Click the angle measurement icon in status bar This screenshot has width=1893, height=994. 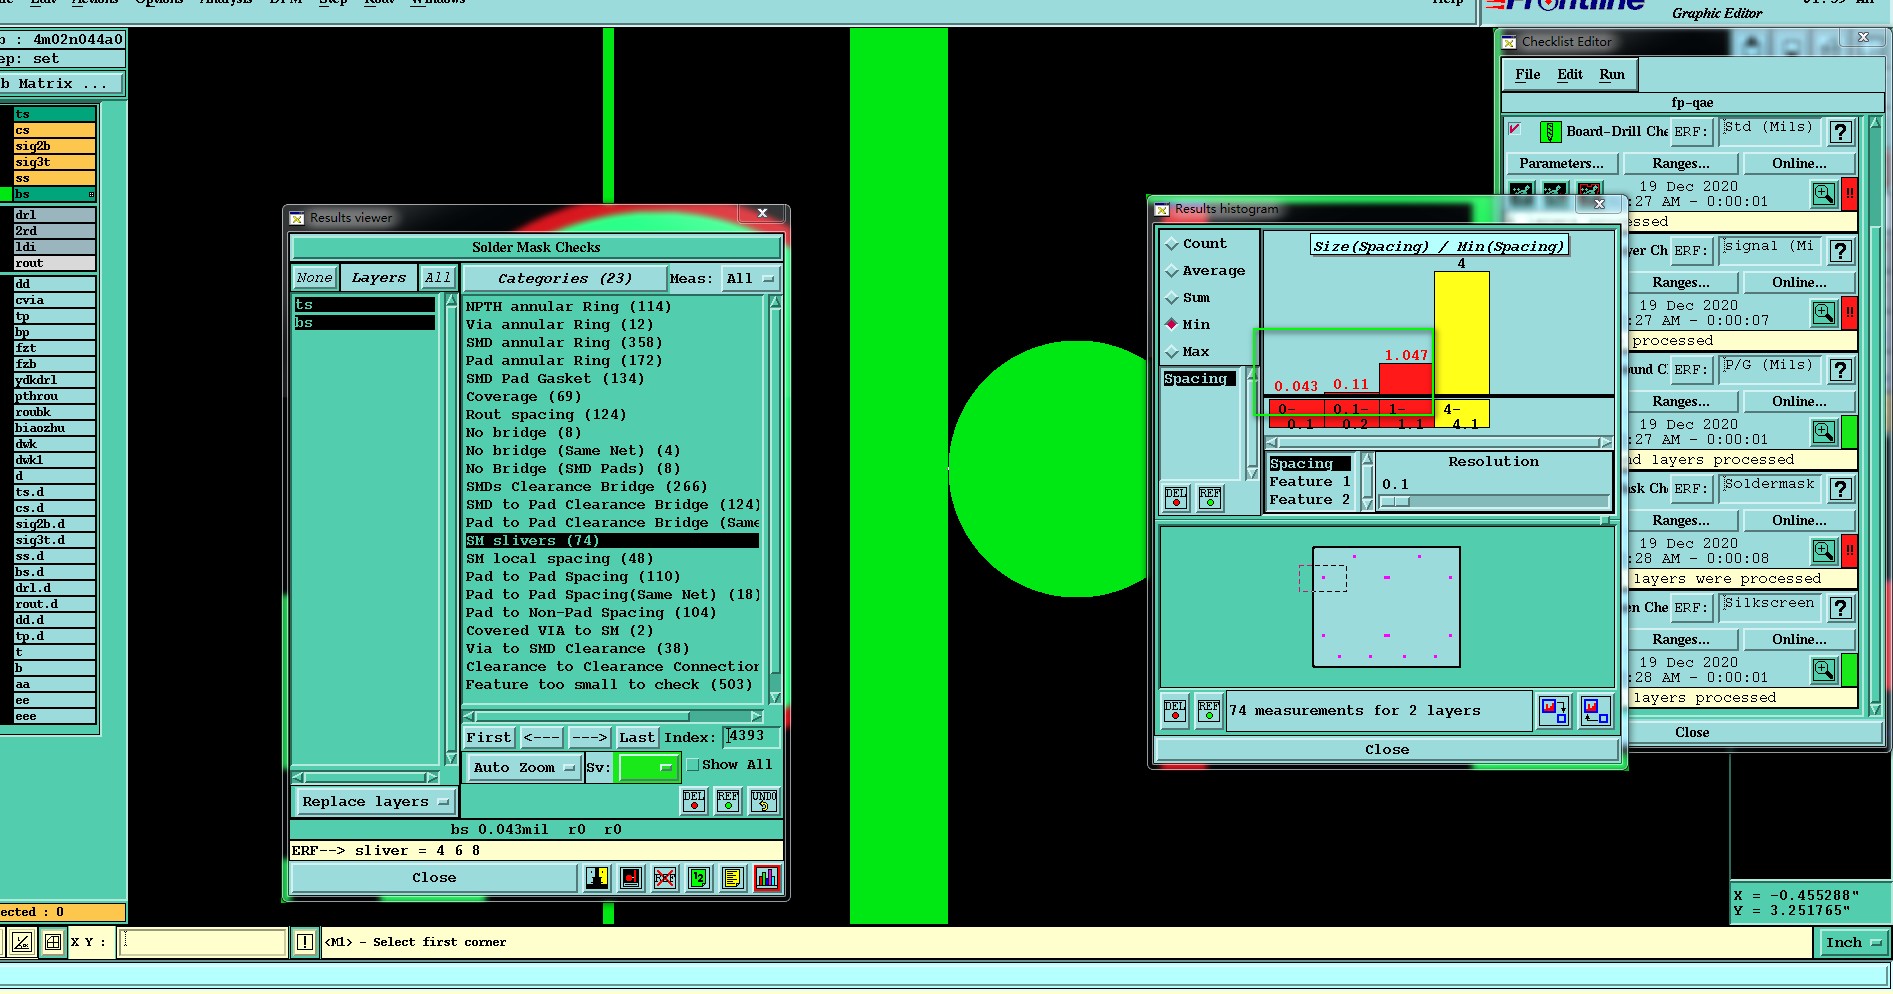pyautogui.click(x=22, y=942)
